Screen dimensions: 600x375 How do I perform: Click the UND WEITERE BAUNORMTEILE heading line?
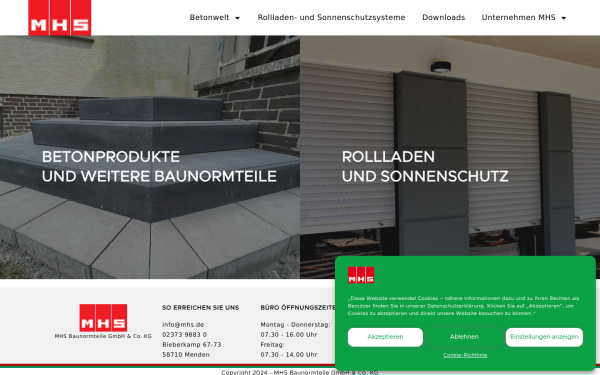[x=159, y=176]
